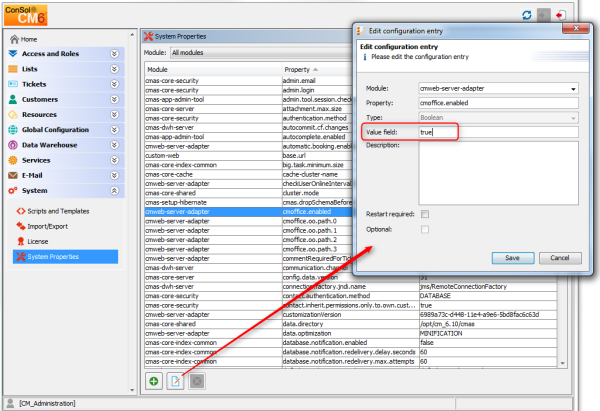Click the Data Warehouse icon
This screenshot has width=600, height=411.
tap(13, 145)
